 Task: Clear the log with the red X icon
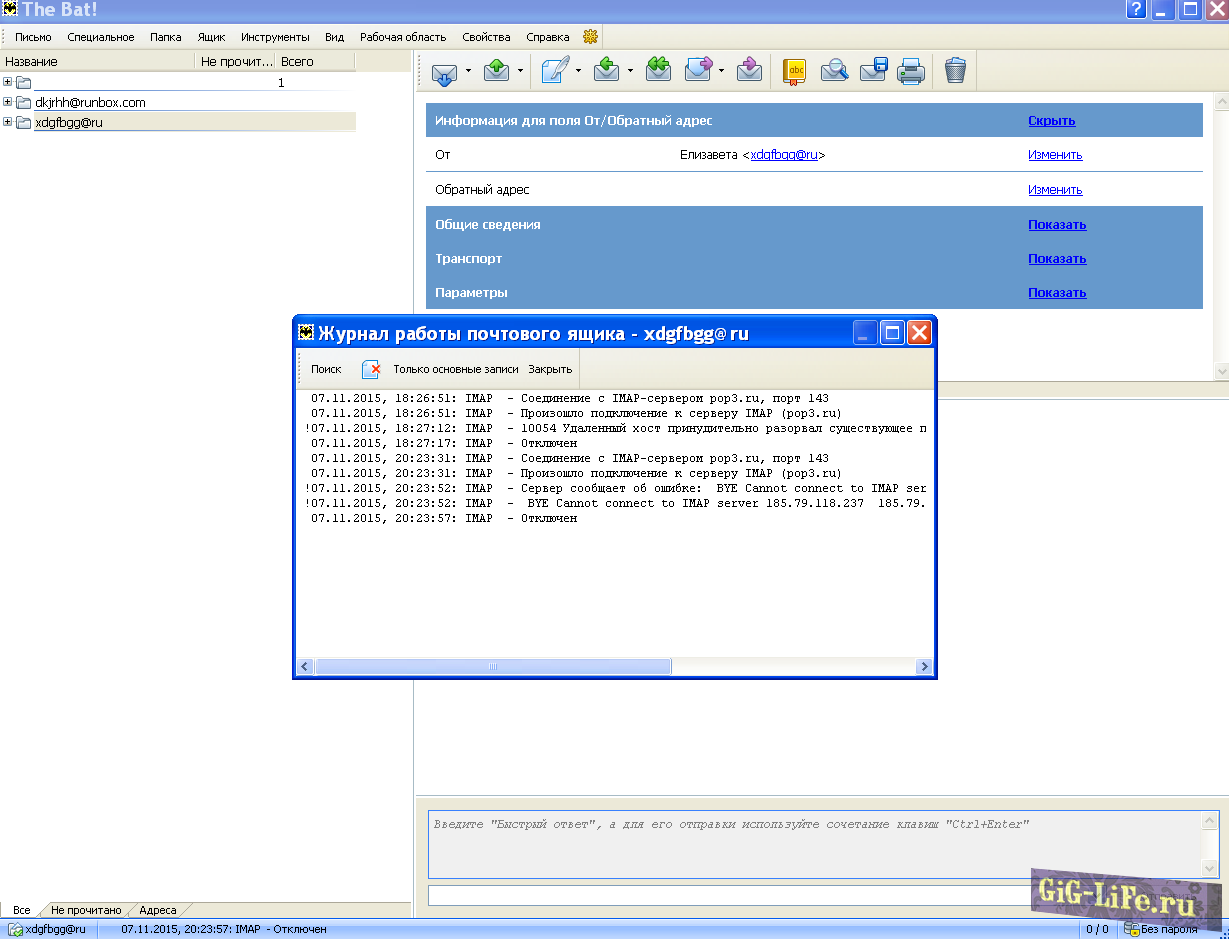[370, 369]
